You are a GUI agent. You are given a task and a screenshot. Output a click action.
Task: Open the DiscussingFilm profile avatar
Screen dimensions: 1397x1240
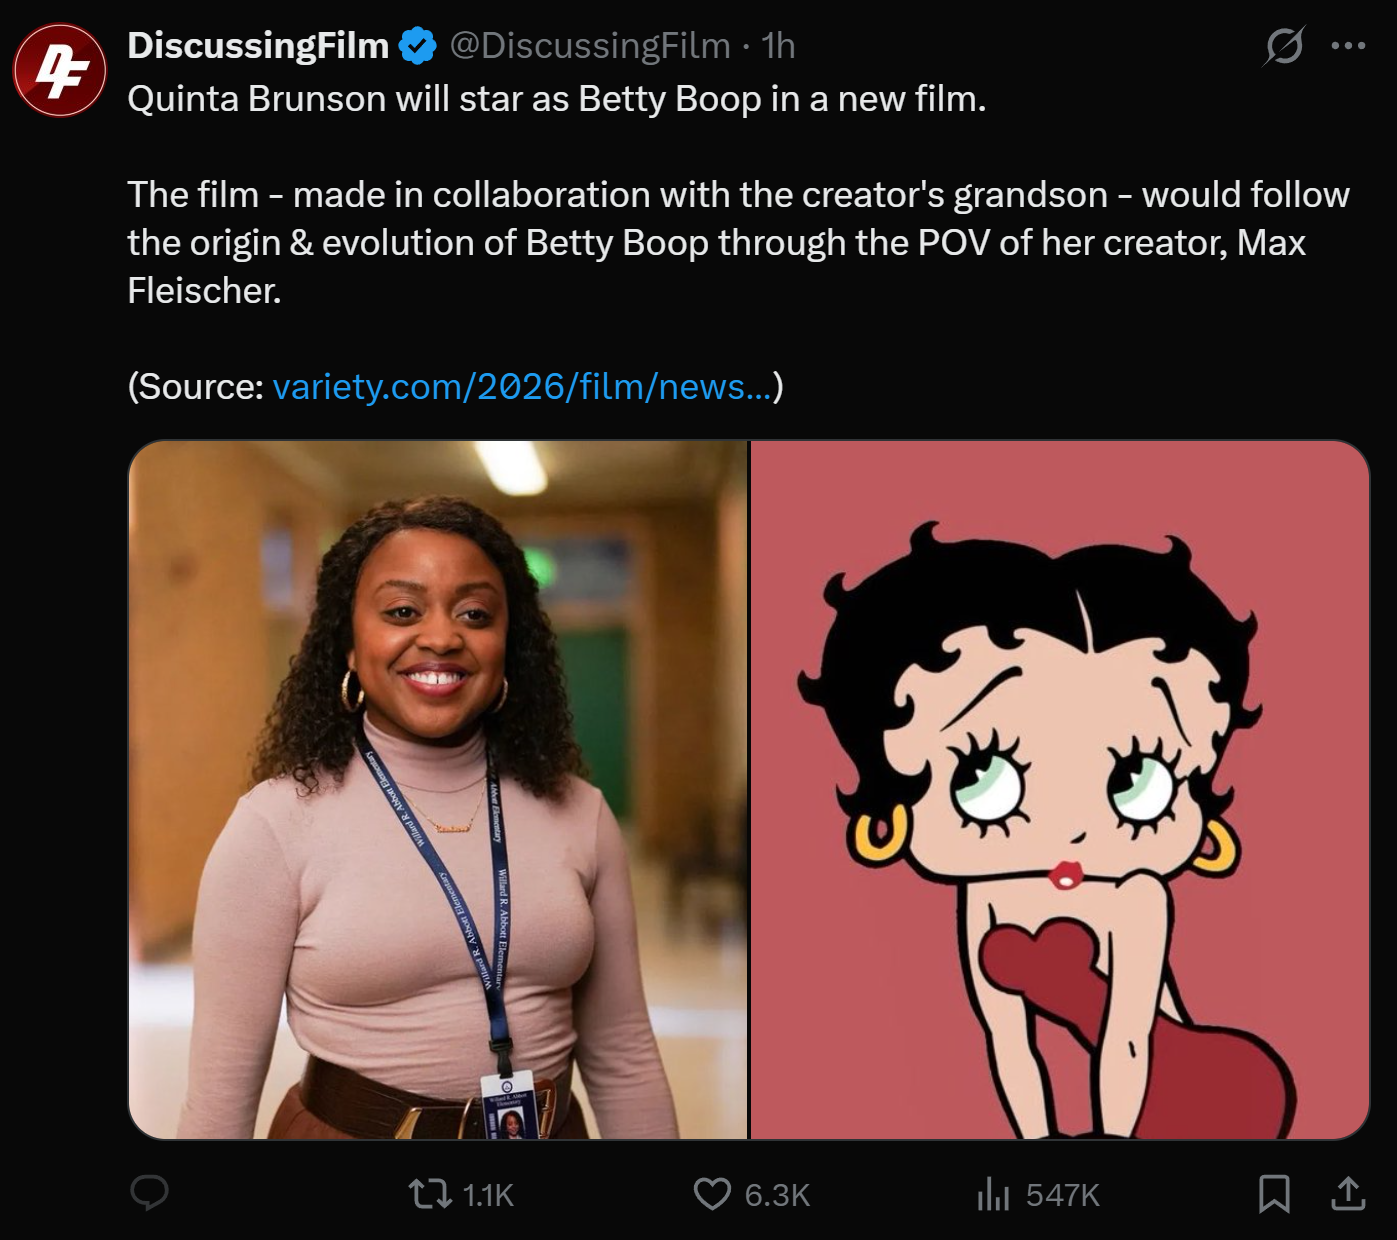click(60, 71)
